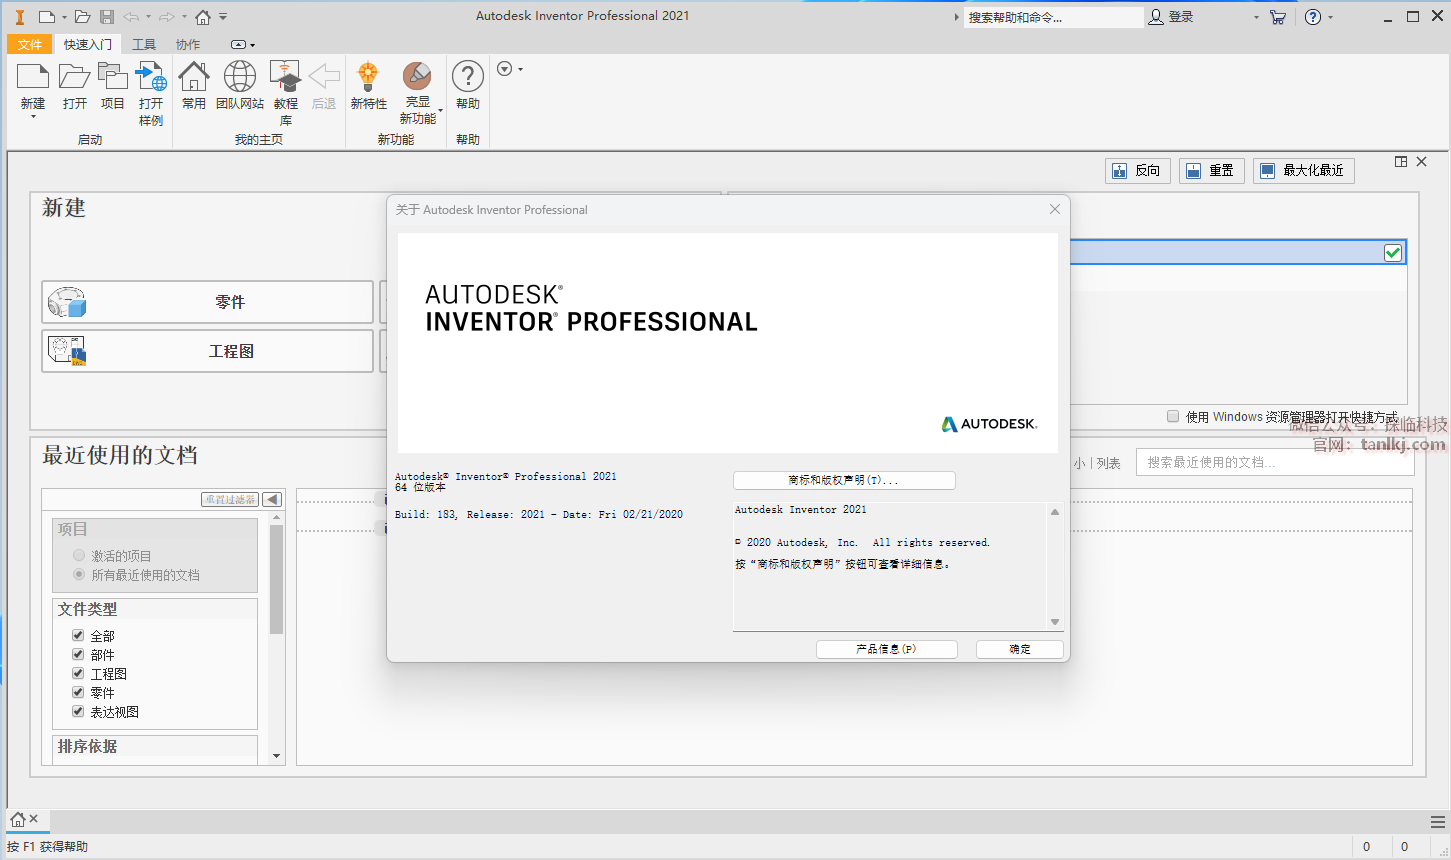This screenshot has width=1451, height=860.
Task: Open Help (帮助) question mark icon
Action: 467,78
